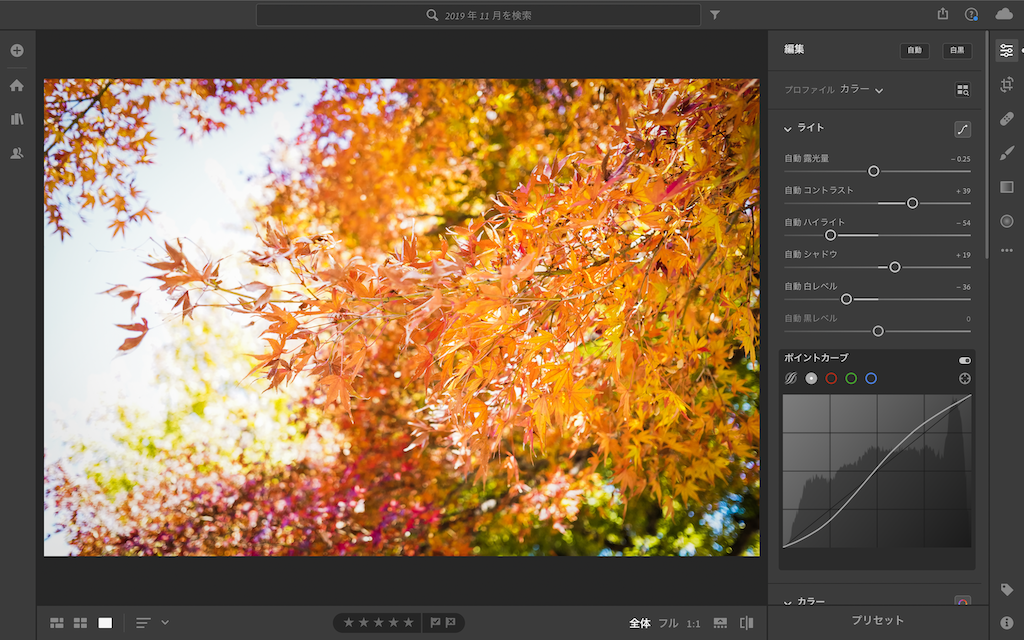
Task: Set zoom to 1:1
Action: (694, 624)
